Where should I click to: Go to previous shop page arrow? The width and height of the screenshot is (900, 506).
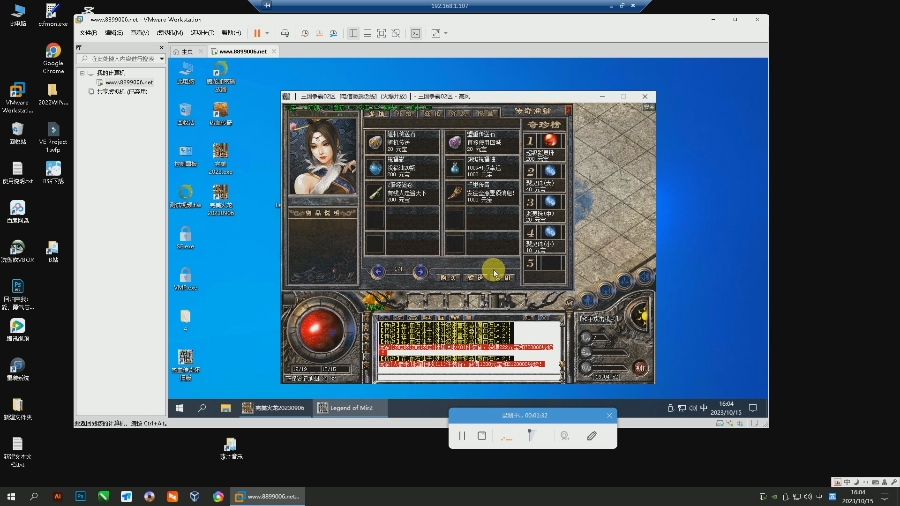(378, 271)
